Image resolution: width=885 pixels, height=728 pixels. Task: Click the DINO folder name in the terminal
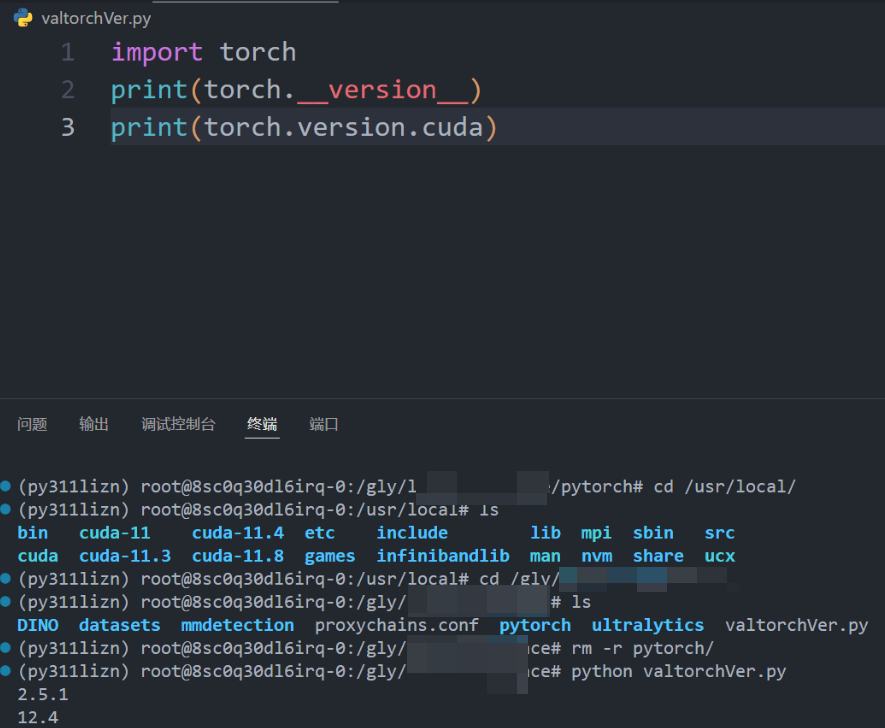click(35, 624)
